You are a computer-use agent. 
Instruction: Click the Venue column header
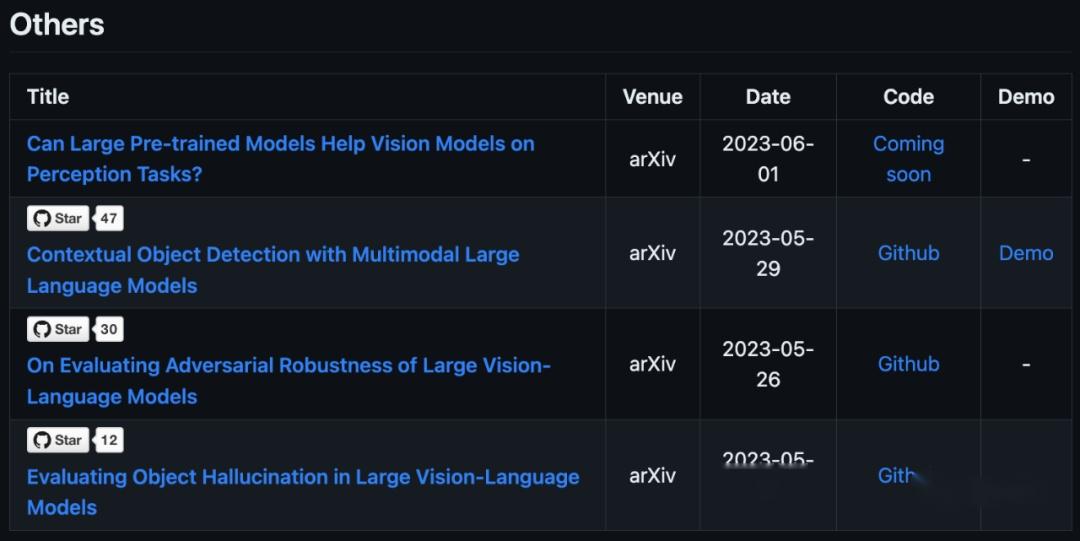652,97
